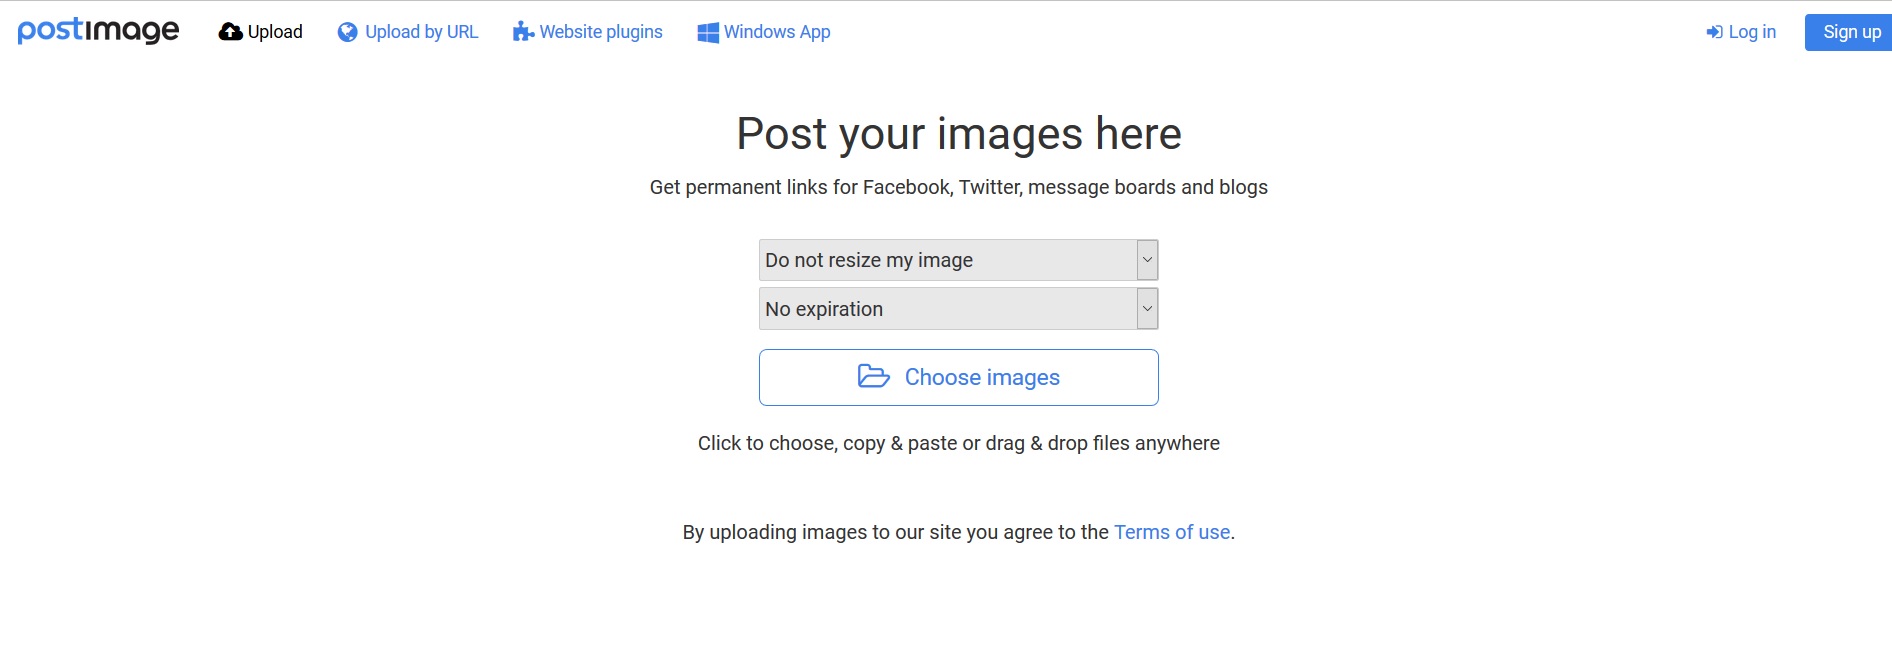This screenshot has width=1892, height=648.
Task: Open Website plugins text link
Action: [601, 32]
